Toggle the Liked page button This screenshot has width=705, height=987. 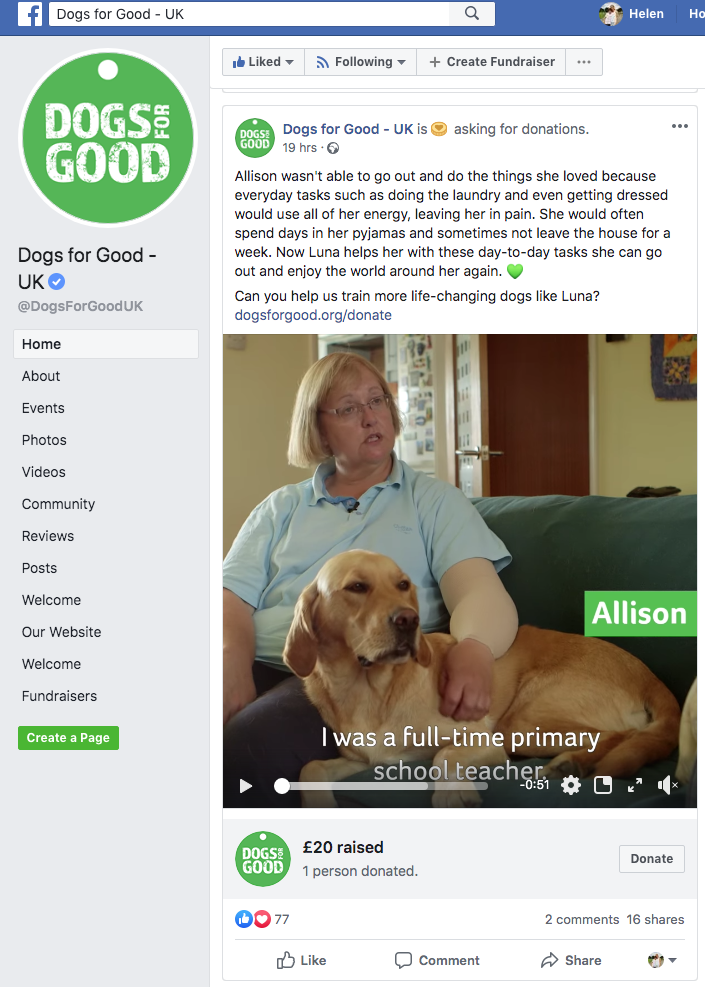[x=263, y=62]
